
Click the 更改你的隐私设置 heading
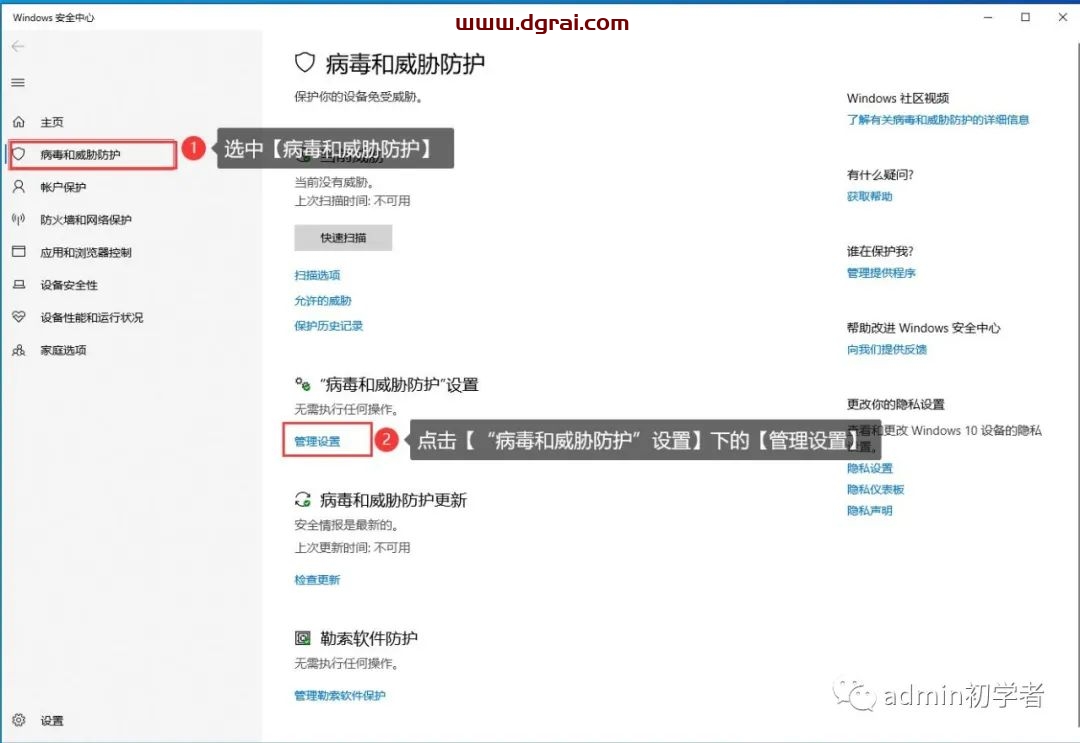pyautogui.click(x=895, y=404)
